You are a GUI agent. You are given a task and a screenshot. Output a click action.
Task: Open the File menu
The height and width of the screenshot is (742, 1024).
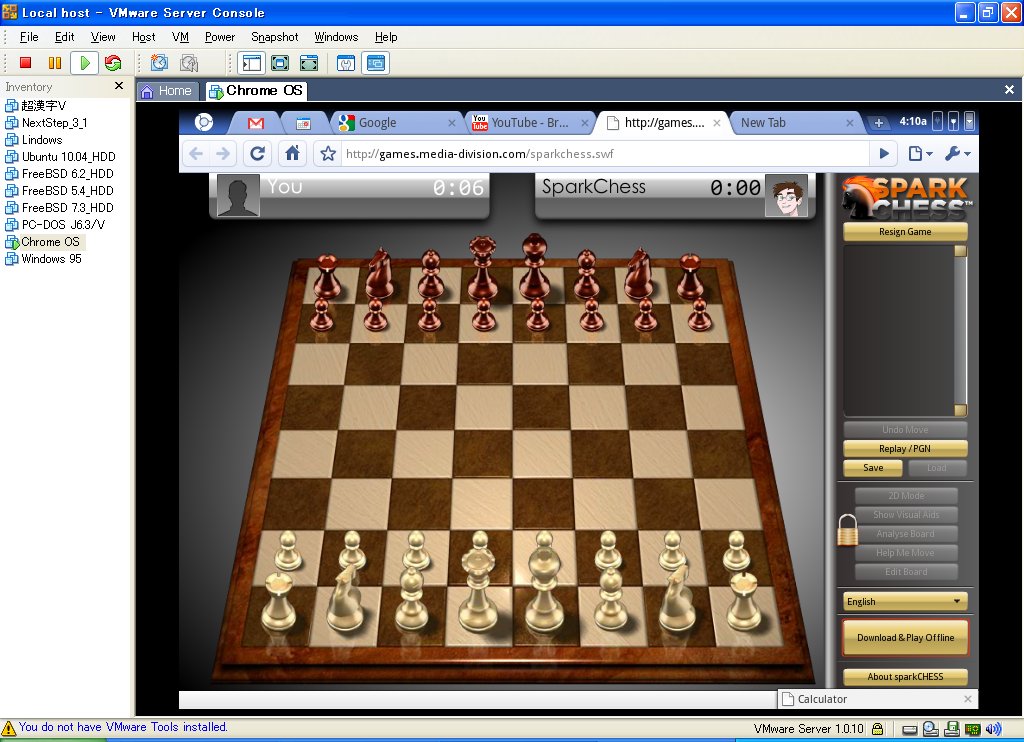[x=29, y=37]
